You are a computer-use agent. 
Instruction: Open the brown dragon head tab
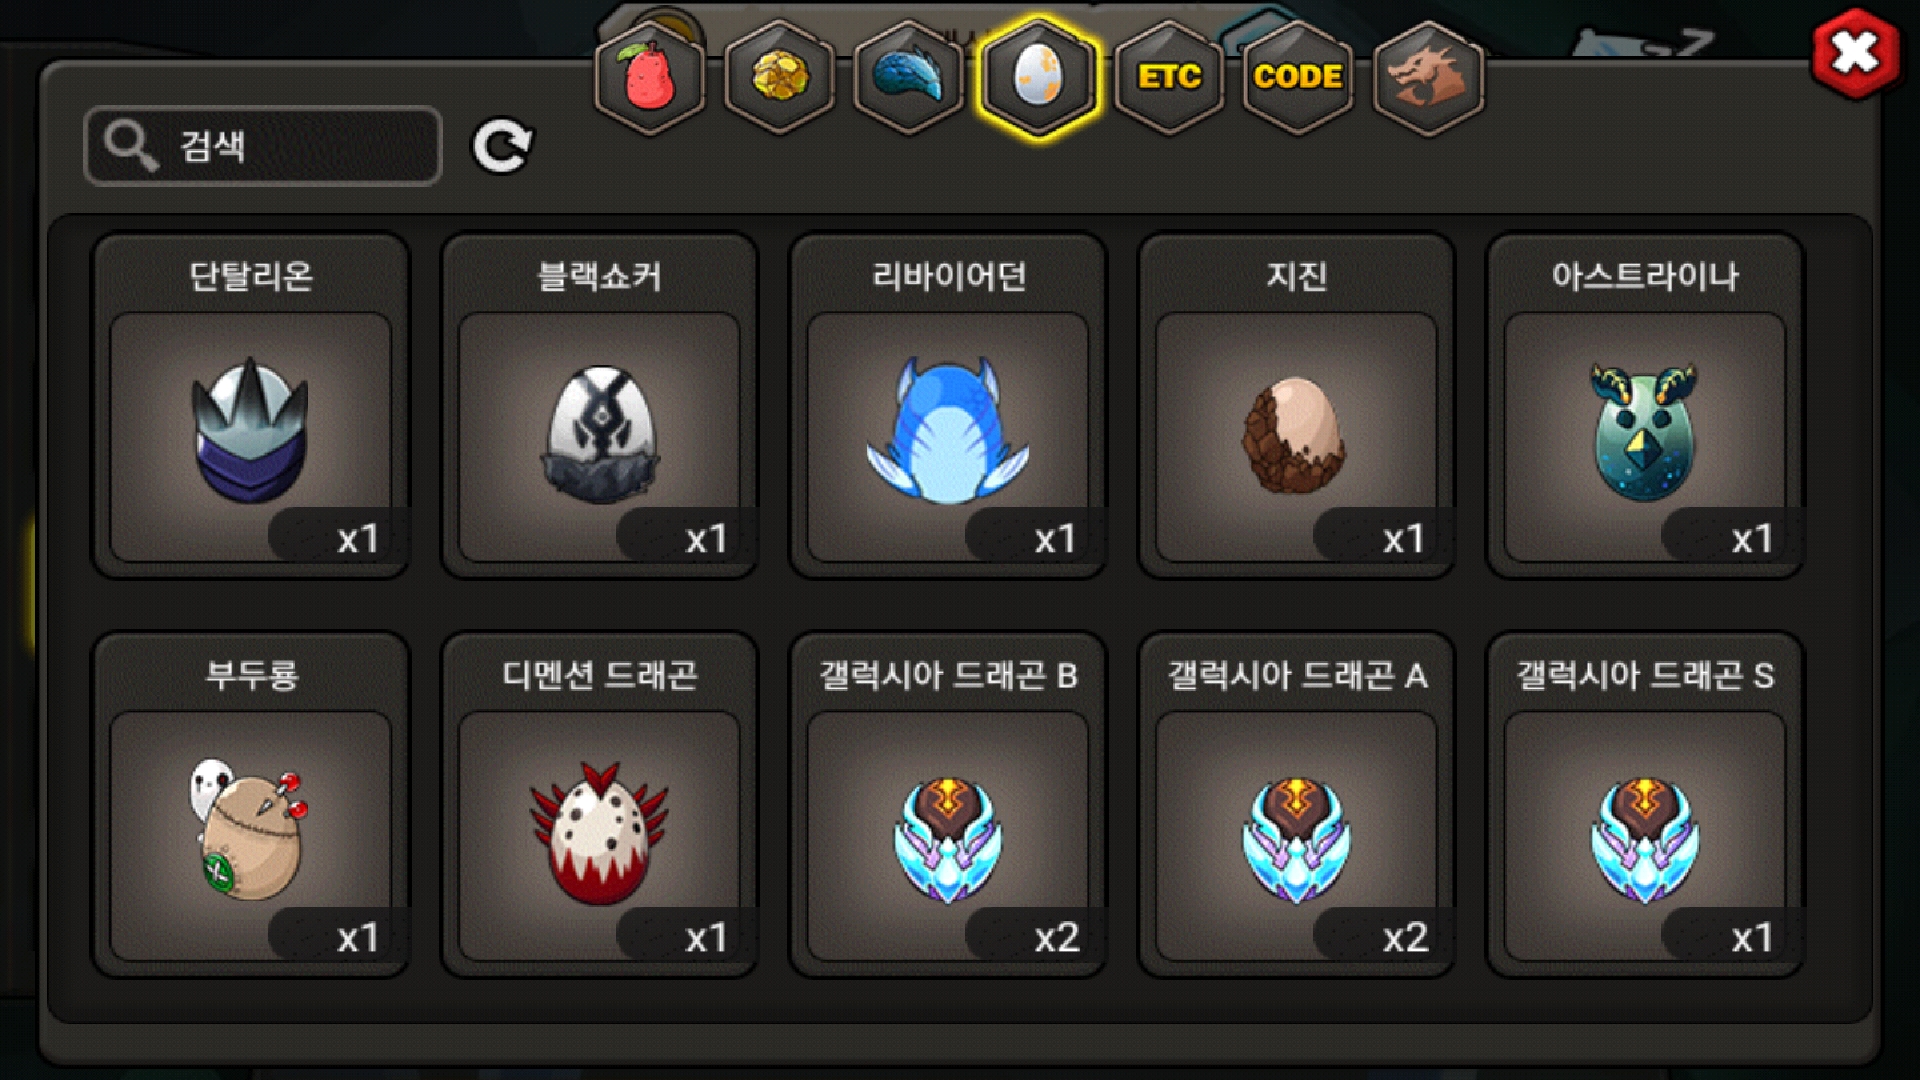pos(1428,78)
